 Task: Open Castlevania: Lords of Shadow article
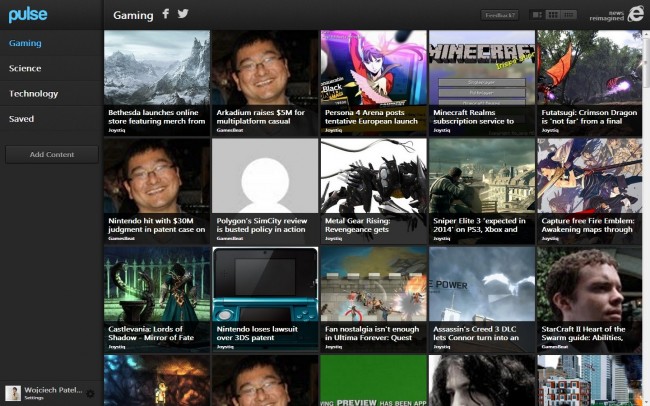pos(157,299)
